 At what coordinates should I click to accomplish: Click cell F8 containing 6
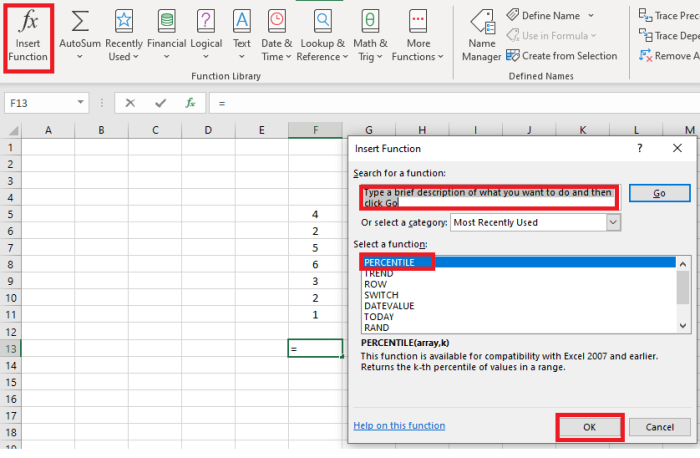click(x=315, y=264)
